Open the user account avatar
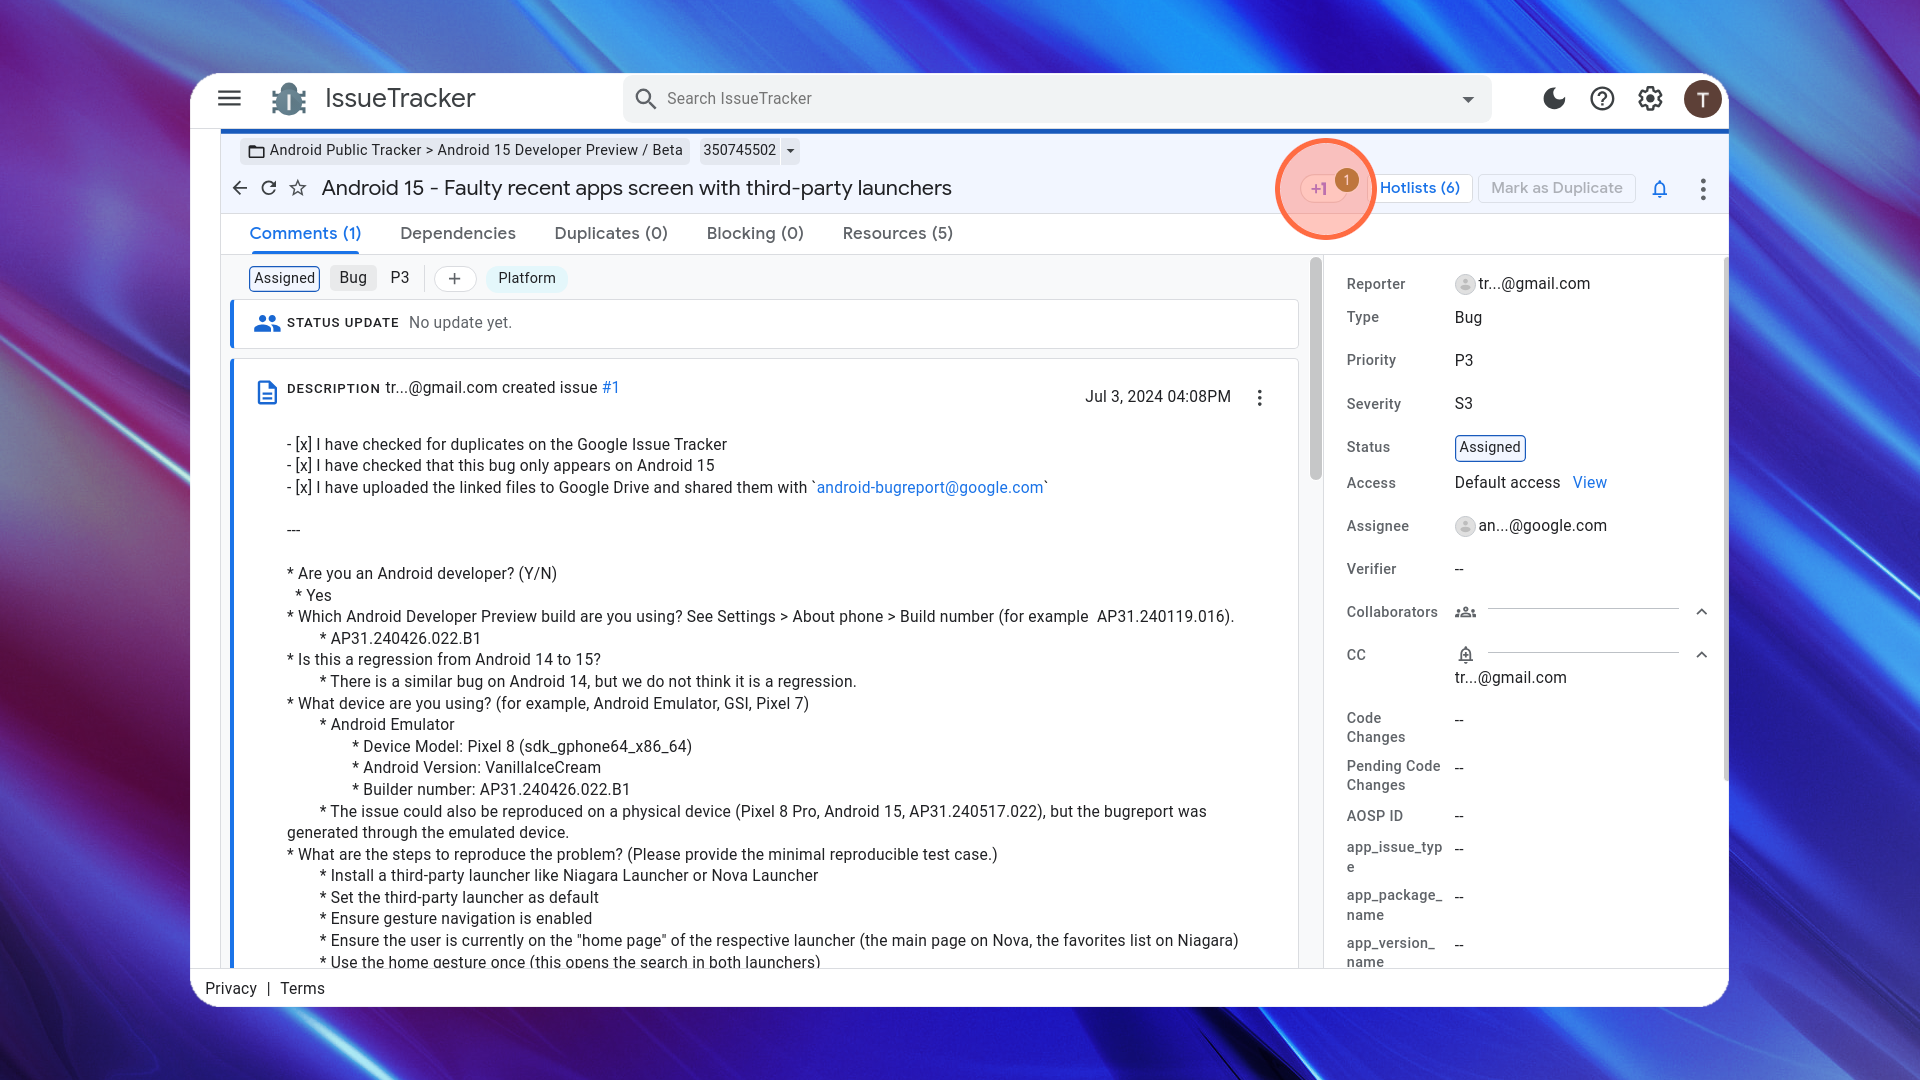Screen dimensions: 1920x1080 point(1702,99)
